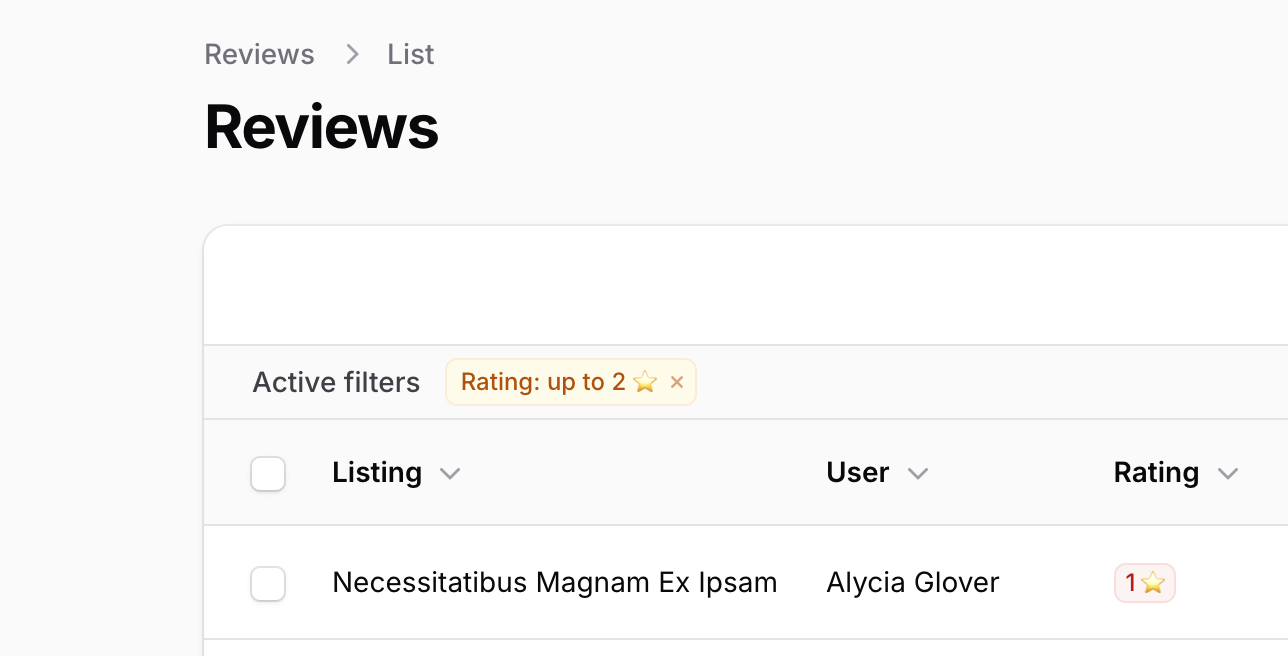This screenshot has width=1288, height=656.
Task: Click the sort chevron next to Rating
Action: click(x=1228, y=473)
